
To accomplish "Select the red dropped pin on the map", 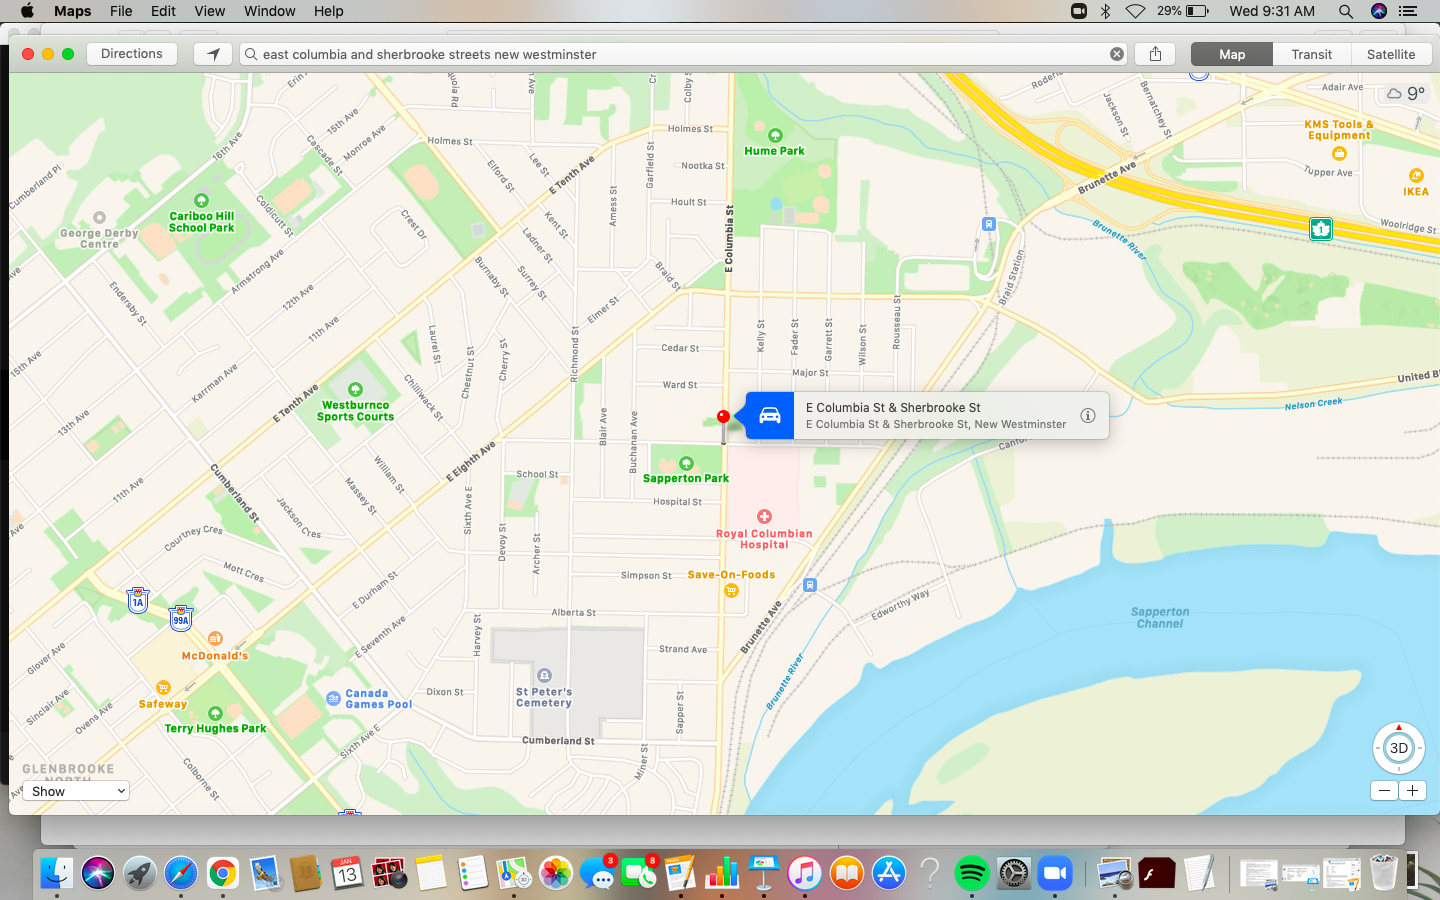I will (723, 417).
